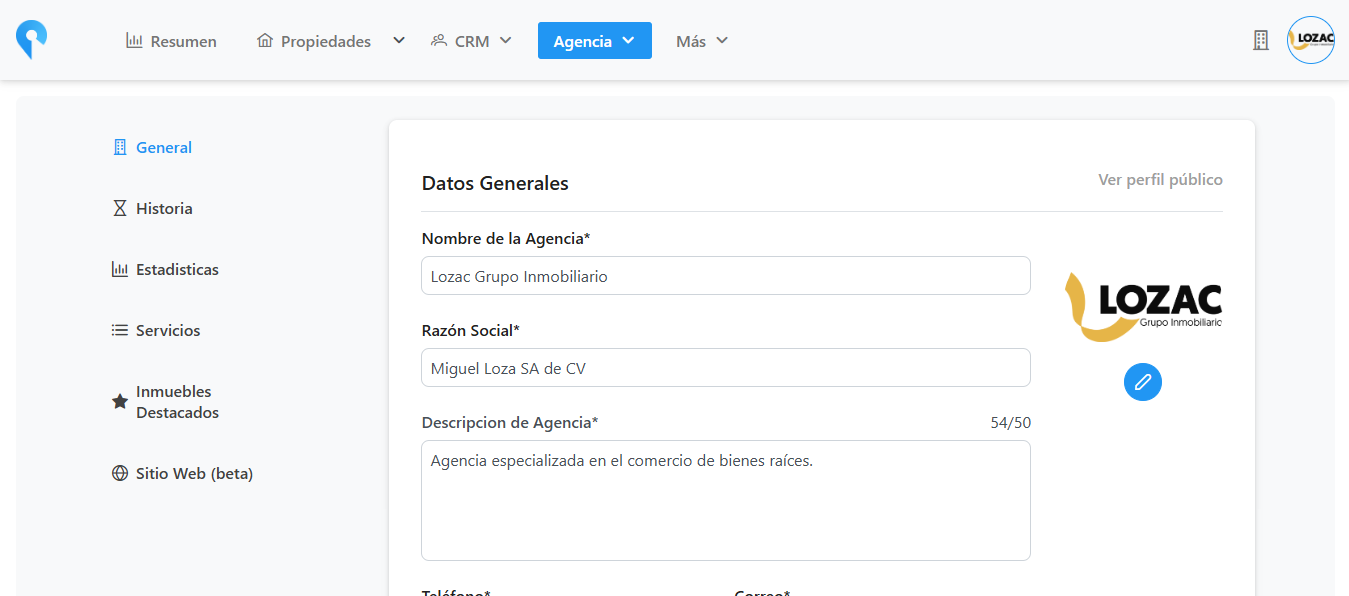Expand the Propiedades dropdown chevron
The width and height of the screenshot is (1349, 596).
coord(399,41)
